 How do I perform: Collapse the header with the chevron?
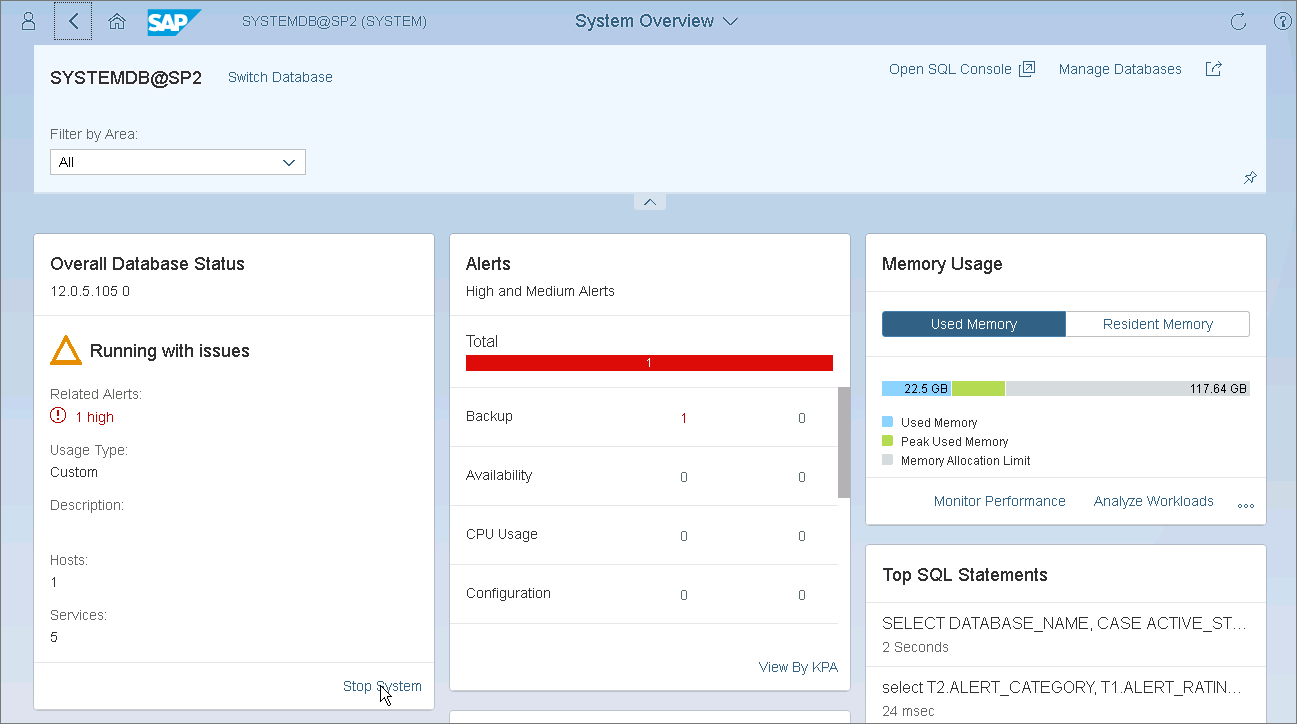coord(649,202)
